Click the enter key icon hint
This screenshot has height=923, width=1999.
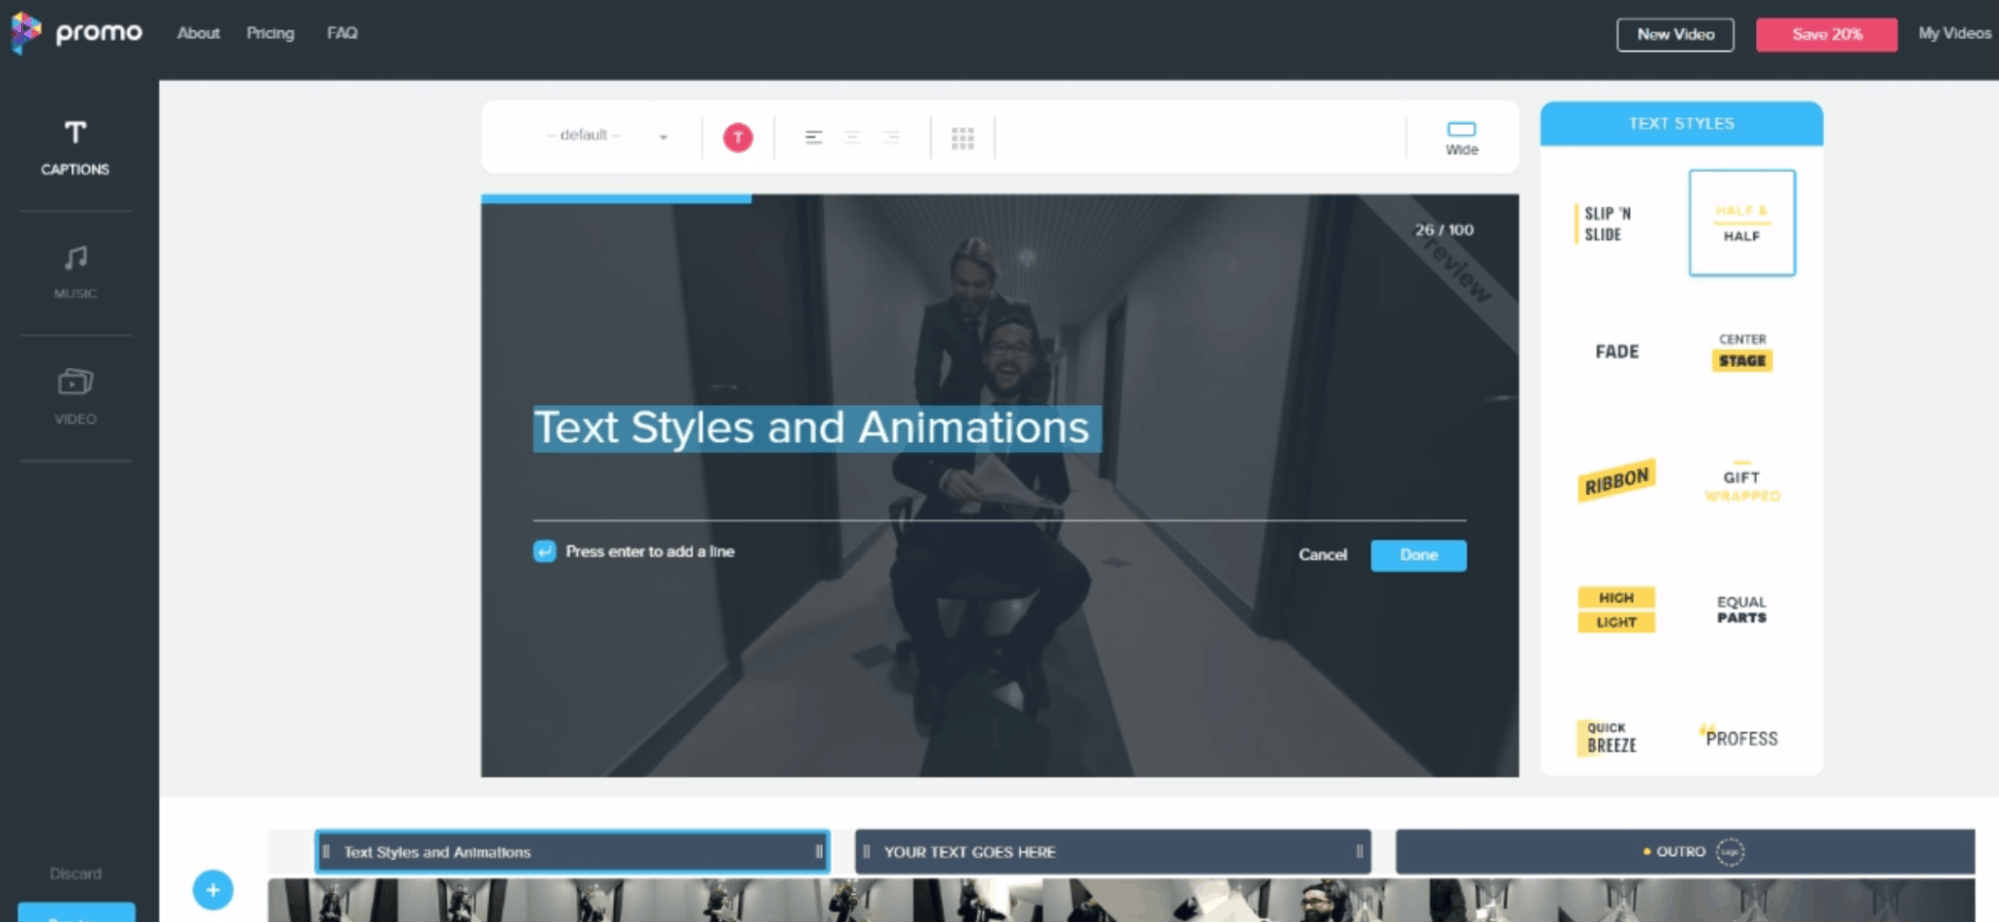click(544, 552)
